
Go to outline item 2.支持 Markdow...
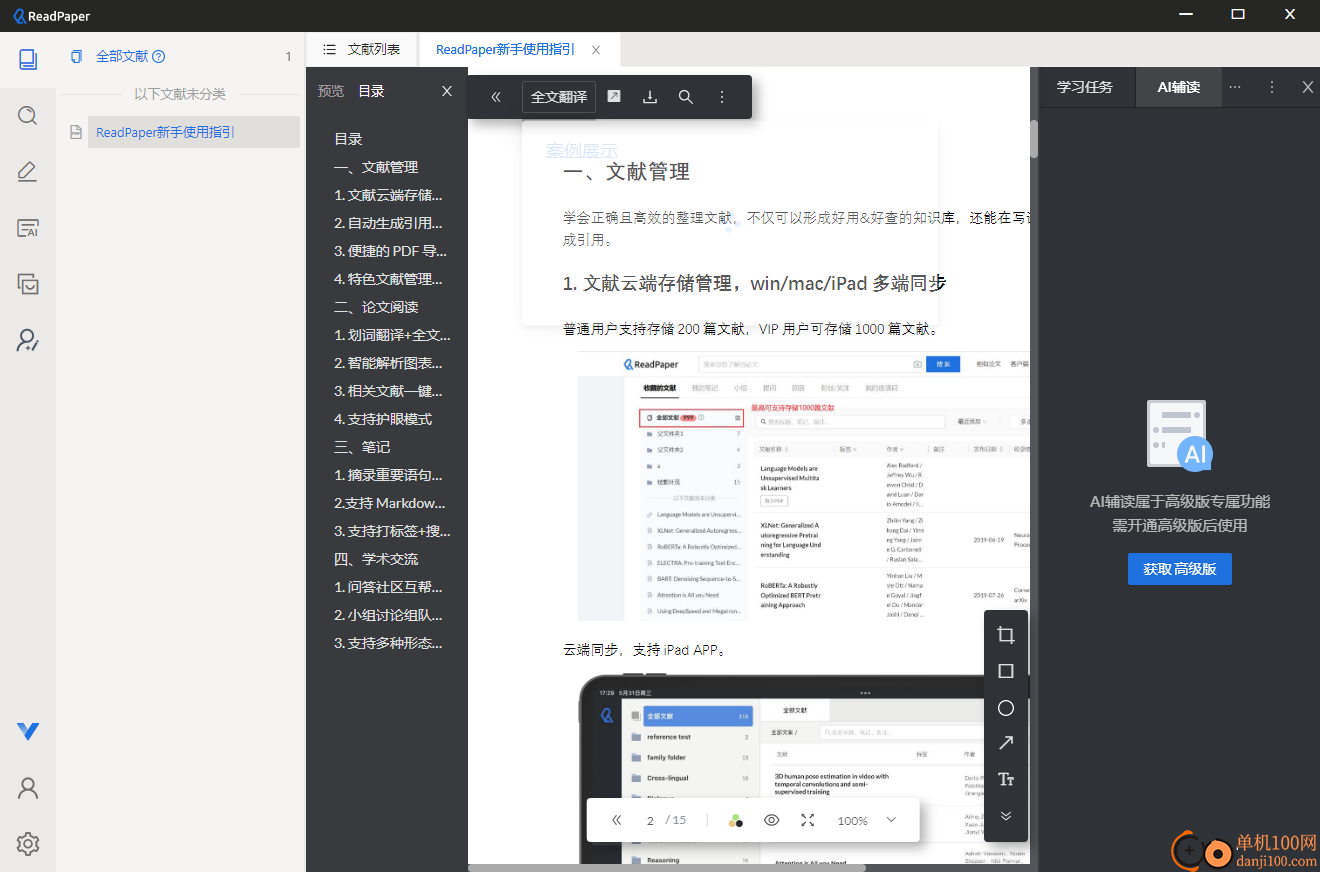point(390,503)
